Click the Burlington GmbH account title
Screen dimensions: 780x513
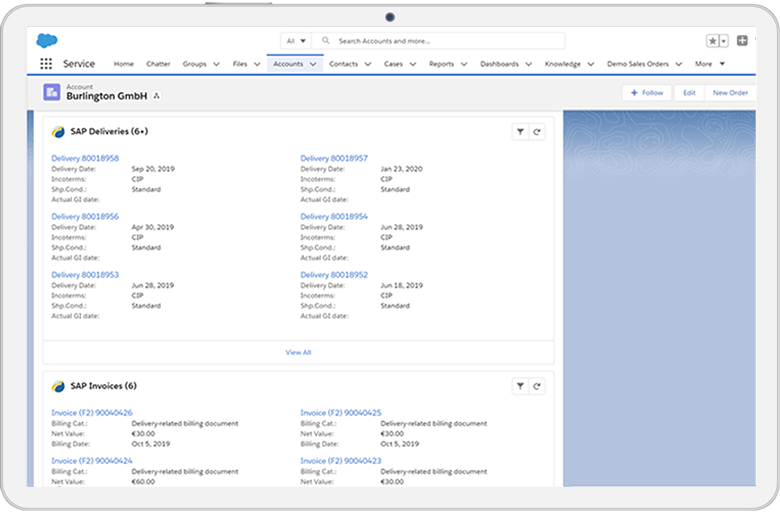[x=106, y=96]
